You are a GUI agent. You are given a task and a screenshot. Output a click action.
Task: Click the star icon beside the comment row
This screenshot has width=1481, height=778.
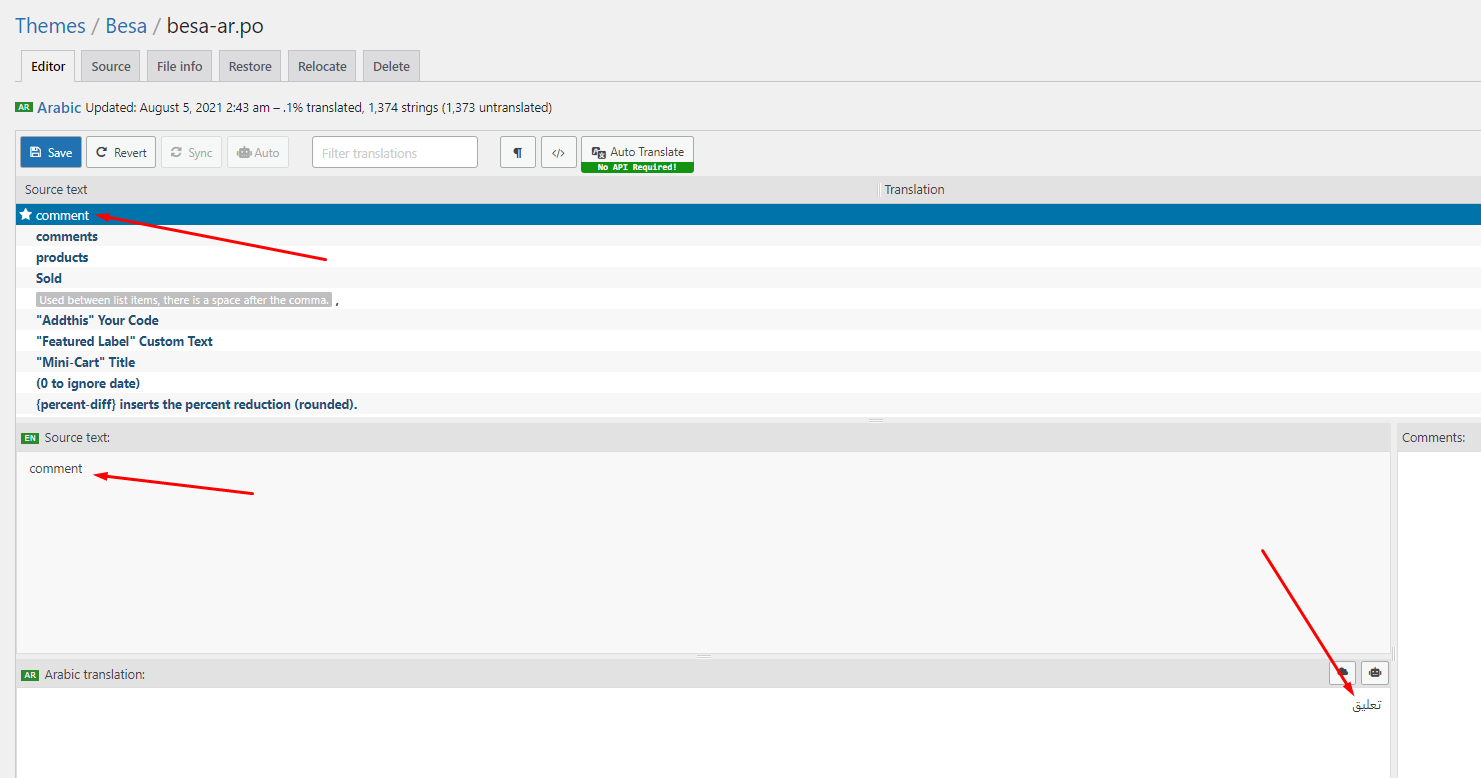26,215
